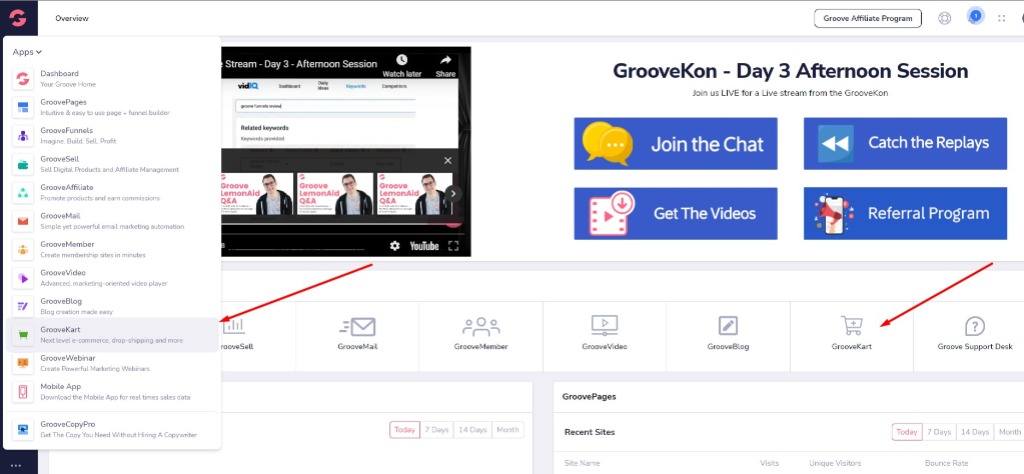
Task: Open the GrooveKart cart icon in Apps menu
Action: coord(23,335)
